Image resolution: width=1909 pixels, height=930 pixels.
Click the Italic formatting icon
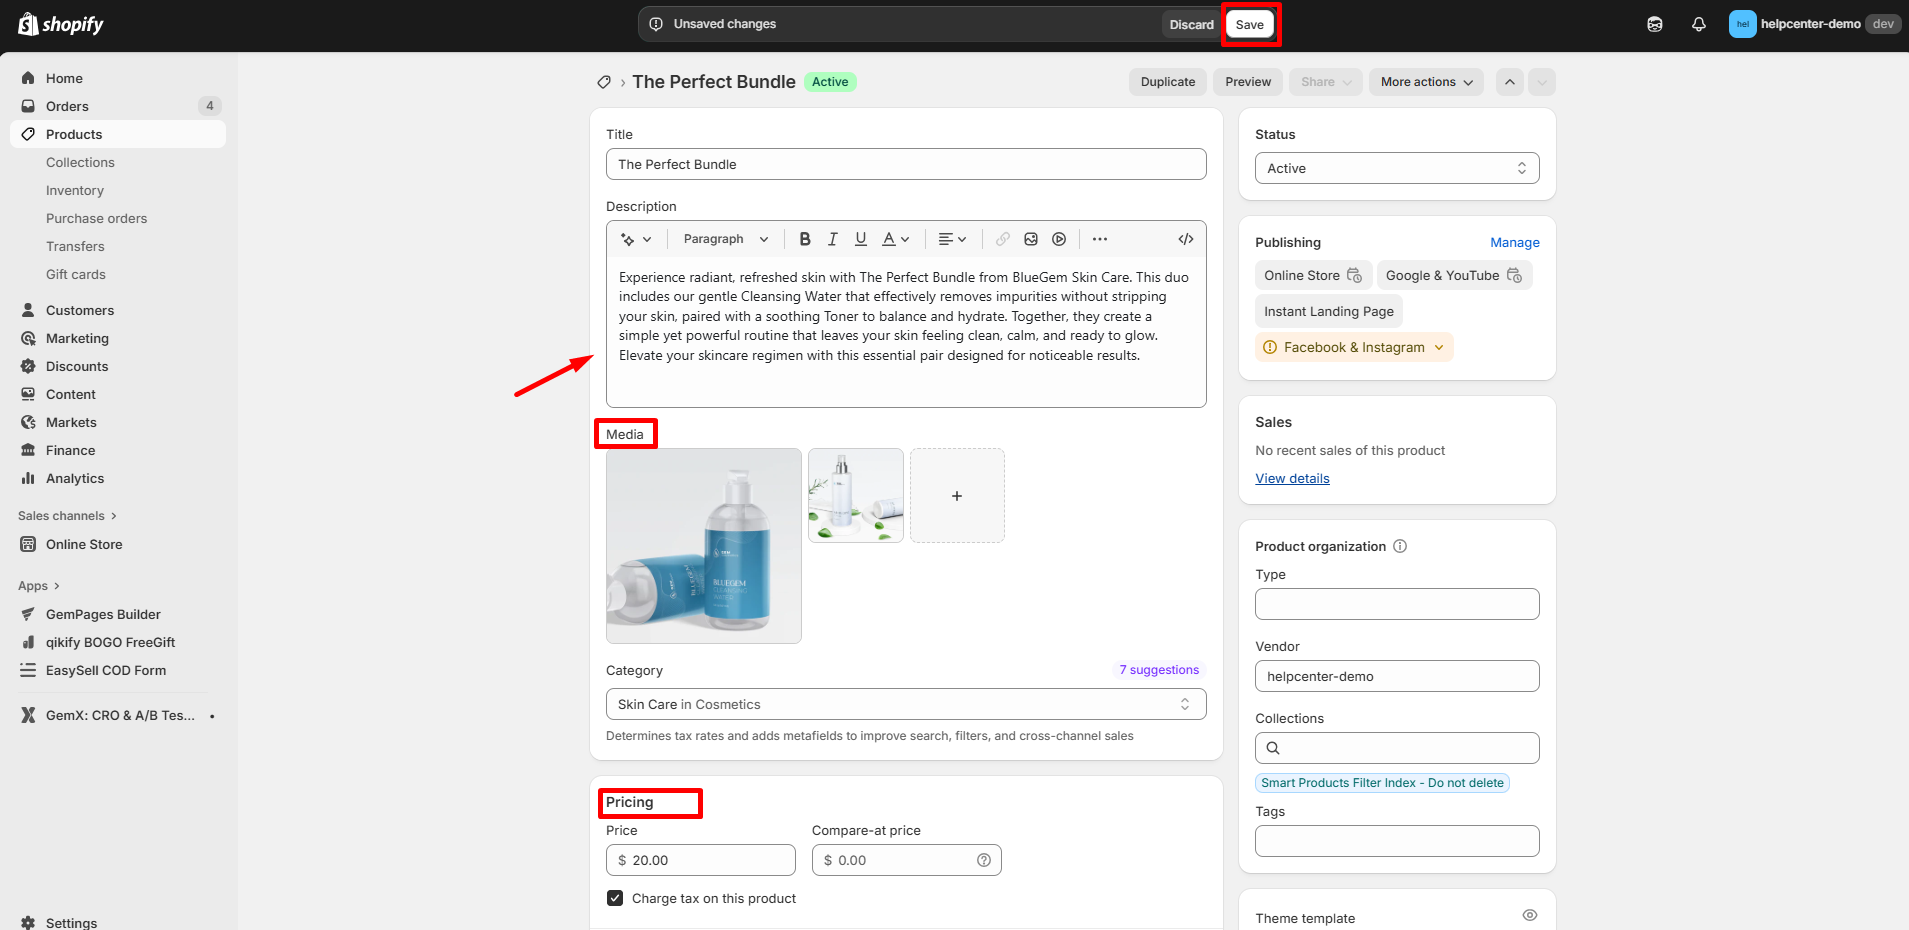832,239
